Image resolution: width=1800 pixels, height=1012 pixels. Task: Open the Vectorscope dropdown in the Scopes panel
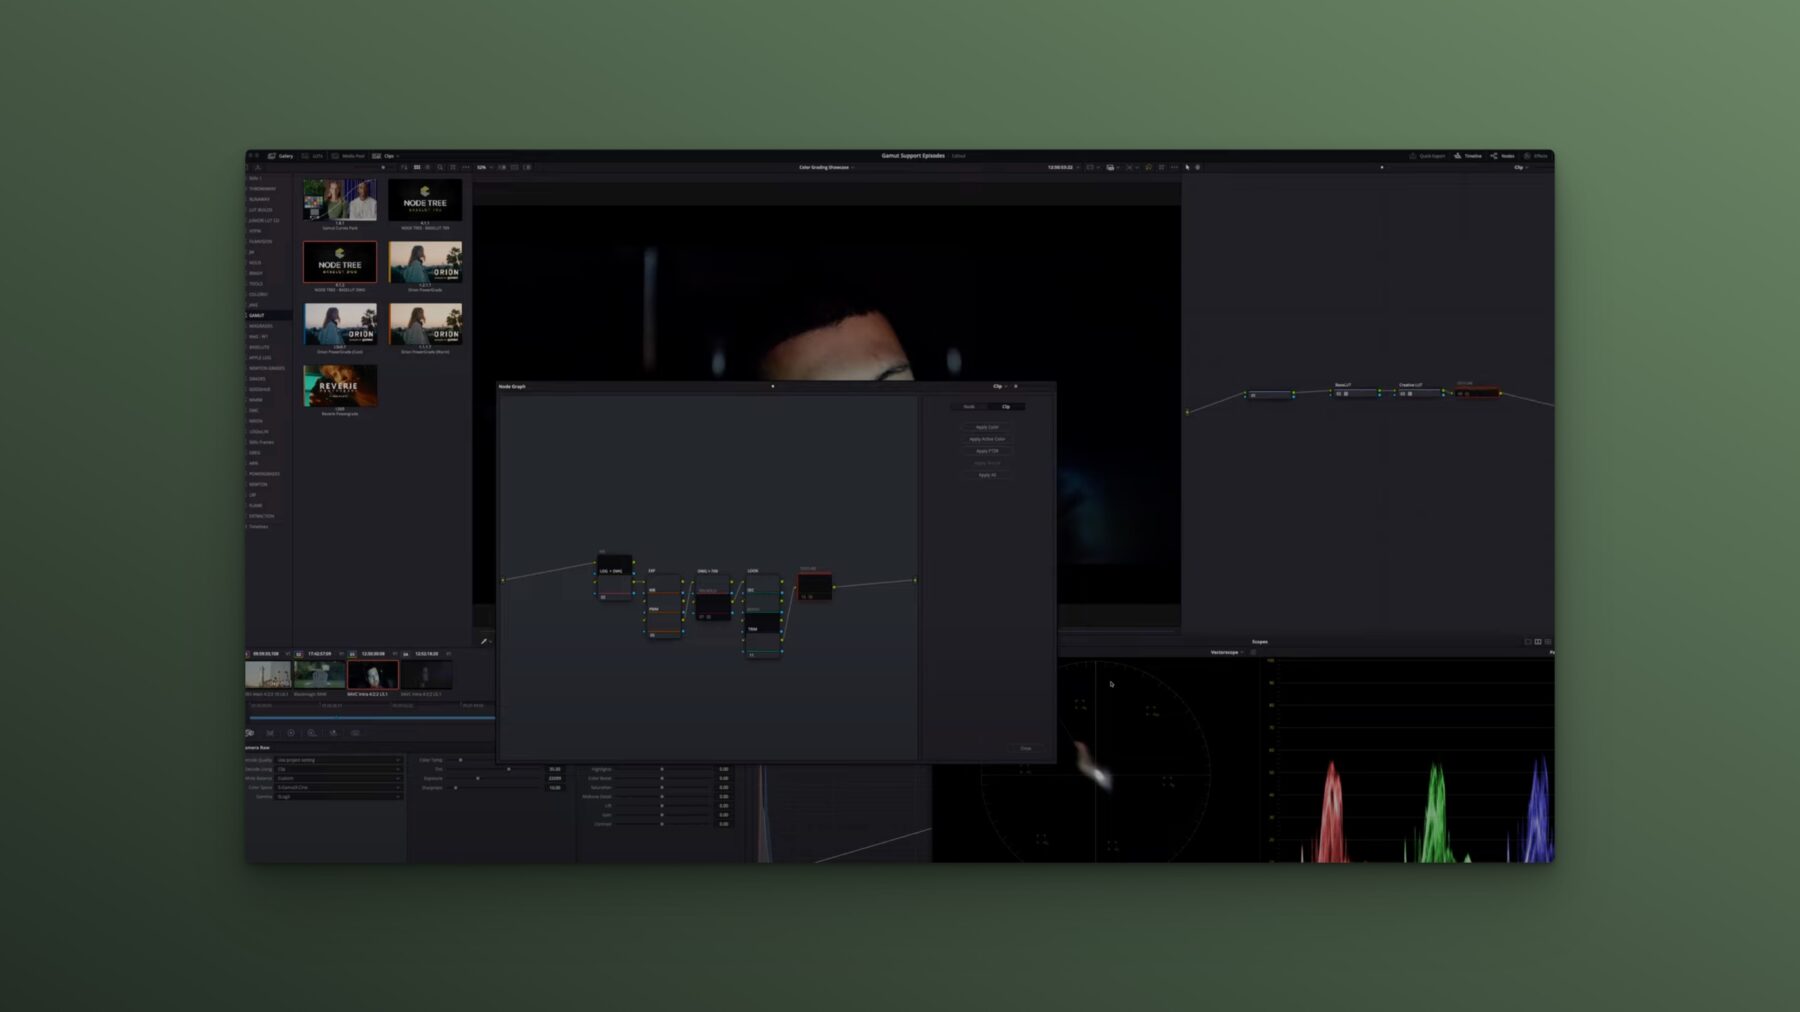1225,652
